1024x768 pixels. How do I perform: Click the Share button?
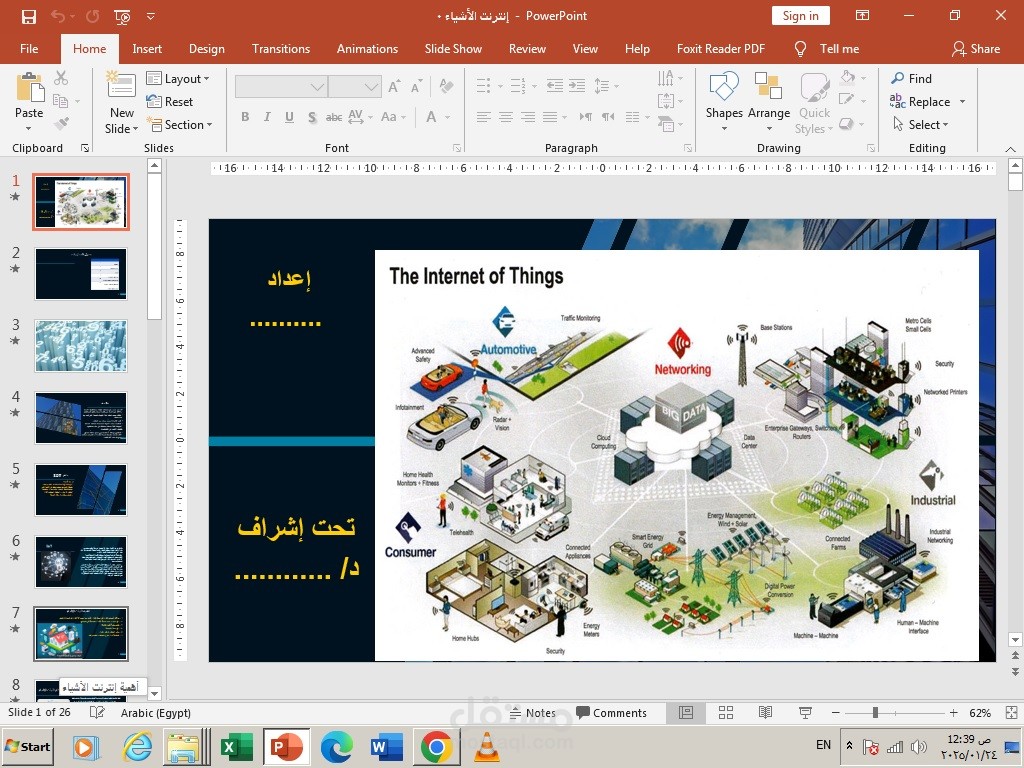[976, 48]
